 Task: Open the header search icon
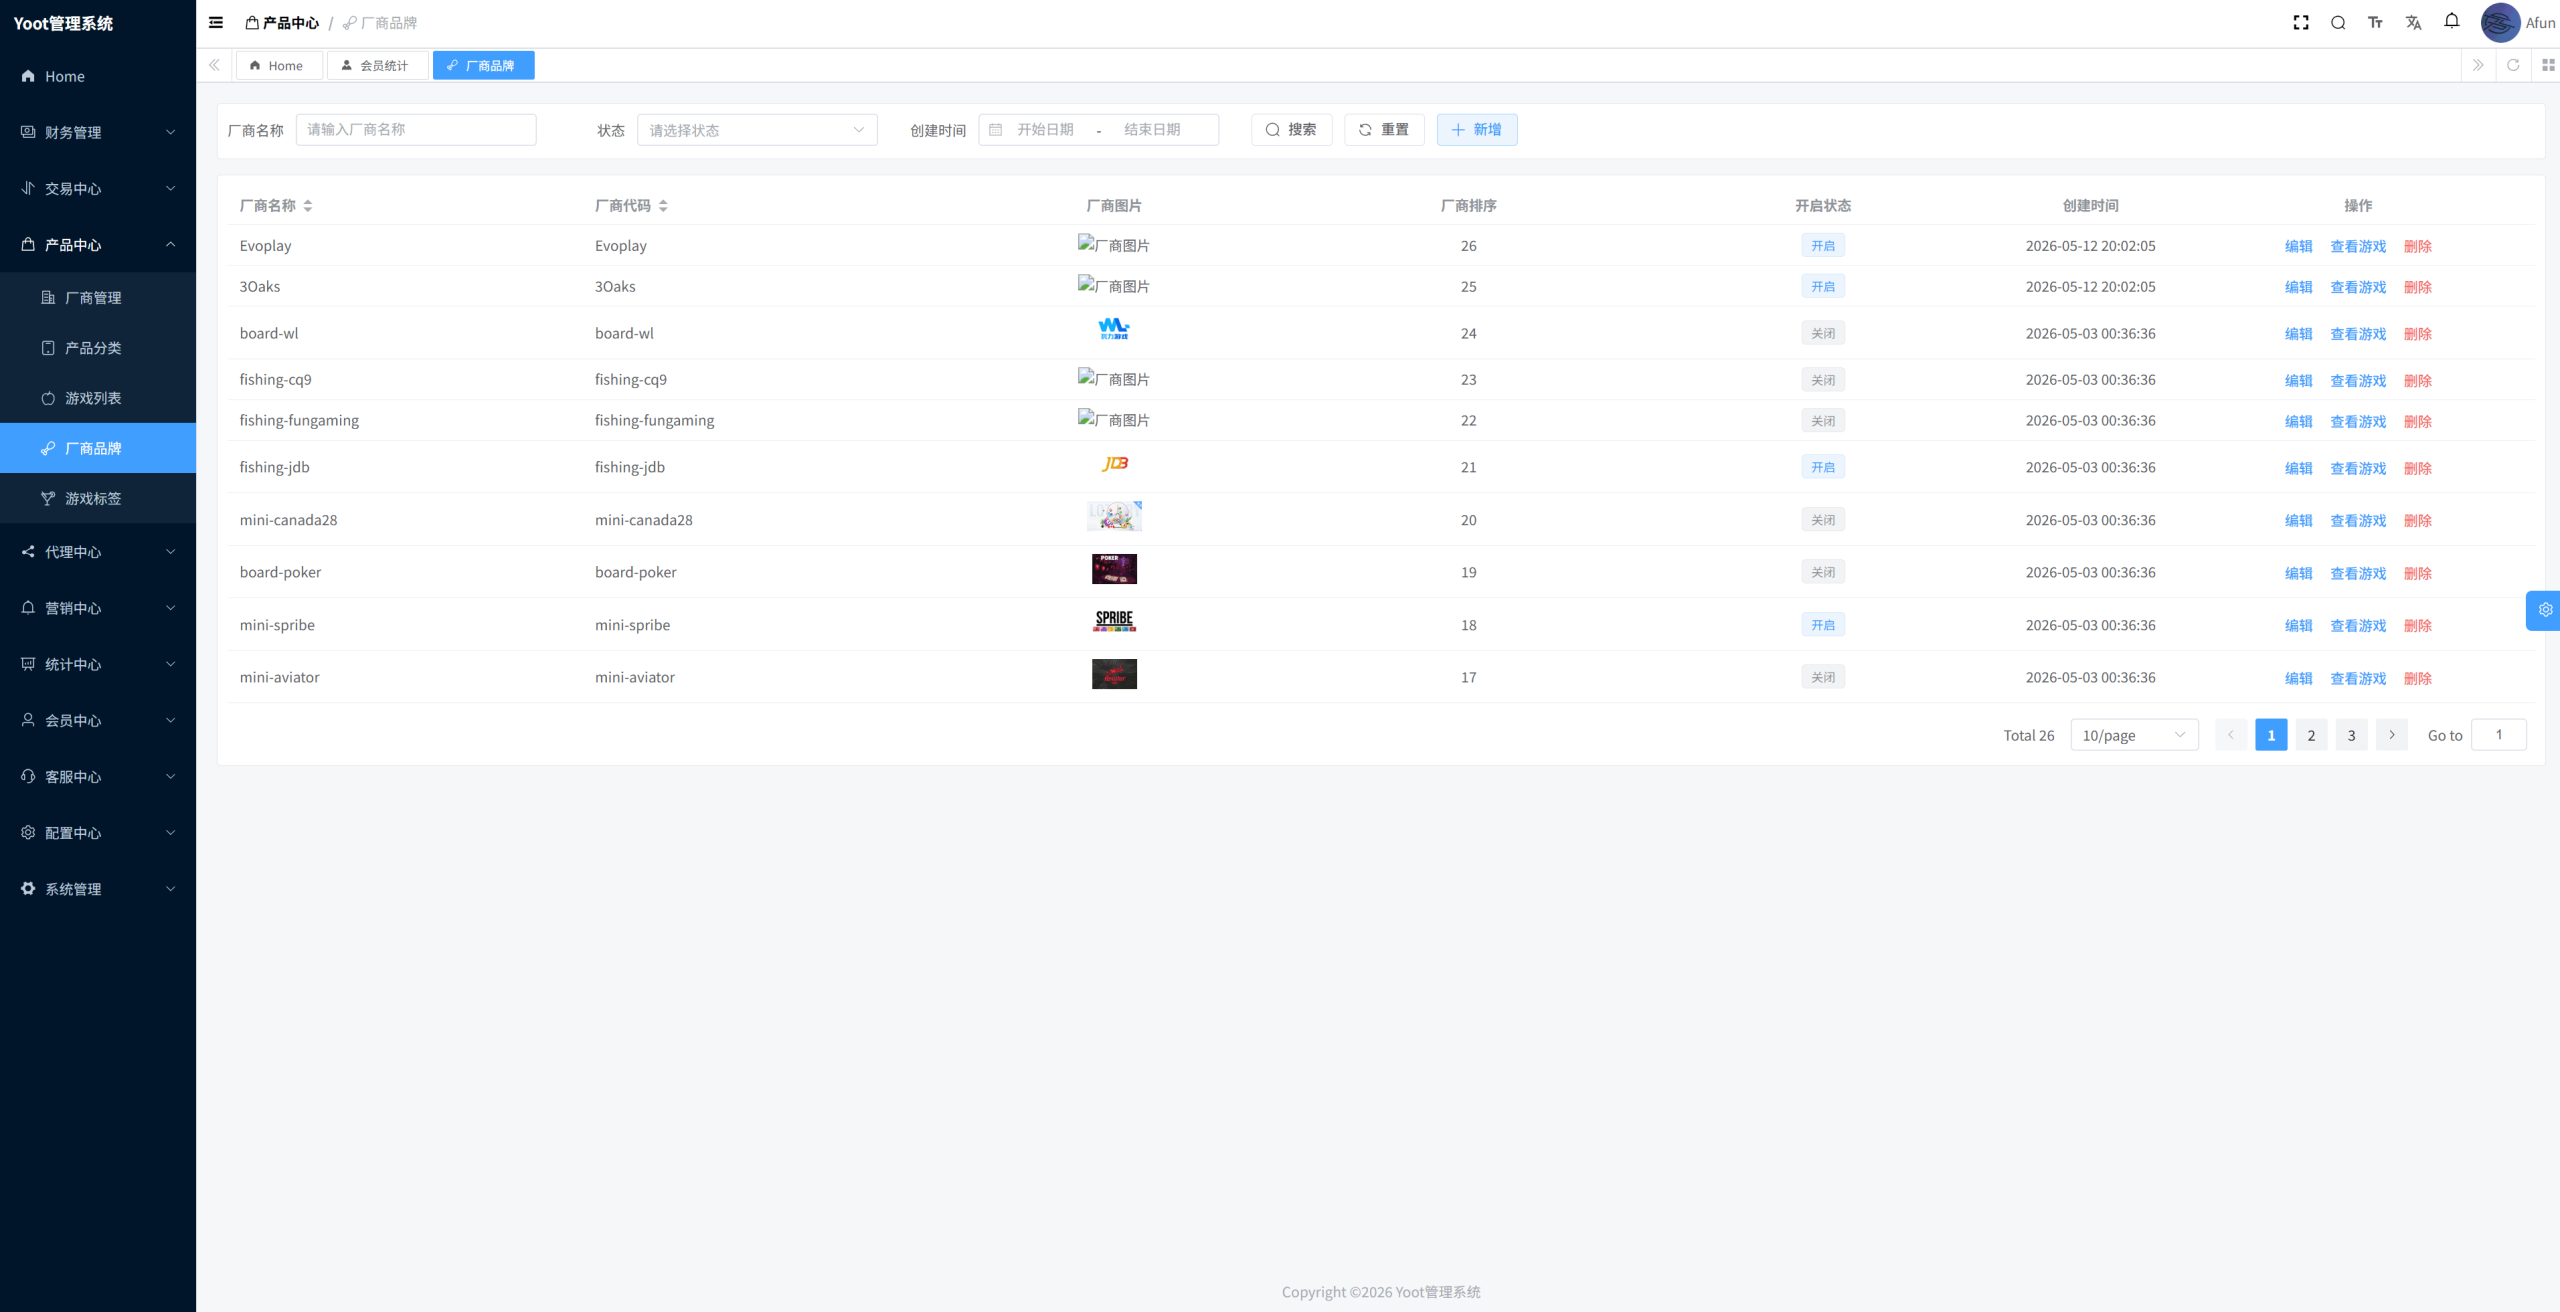pos(2338,22)
